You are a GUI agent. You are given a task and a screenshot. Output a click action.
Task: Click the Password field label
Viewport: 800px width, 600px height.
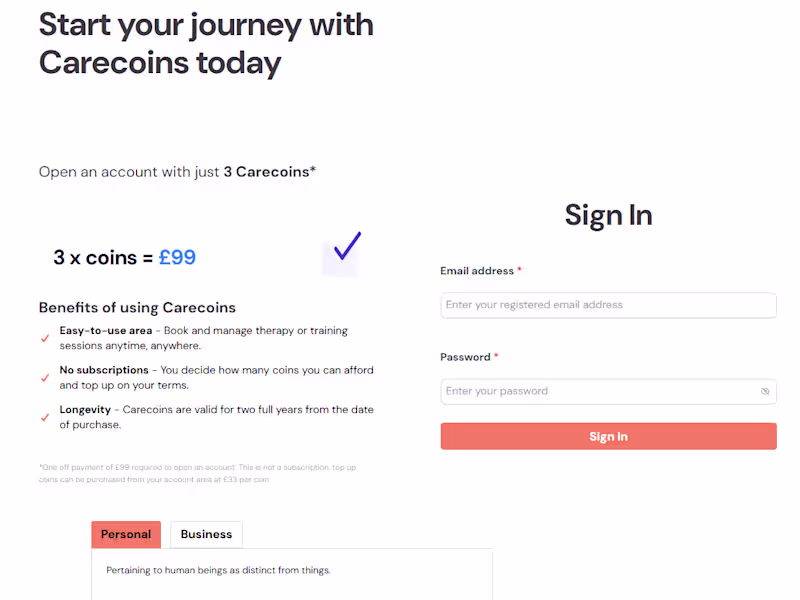(465, 357)
